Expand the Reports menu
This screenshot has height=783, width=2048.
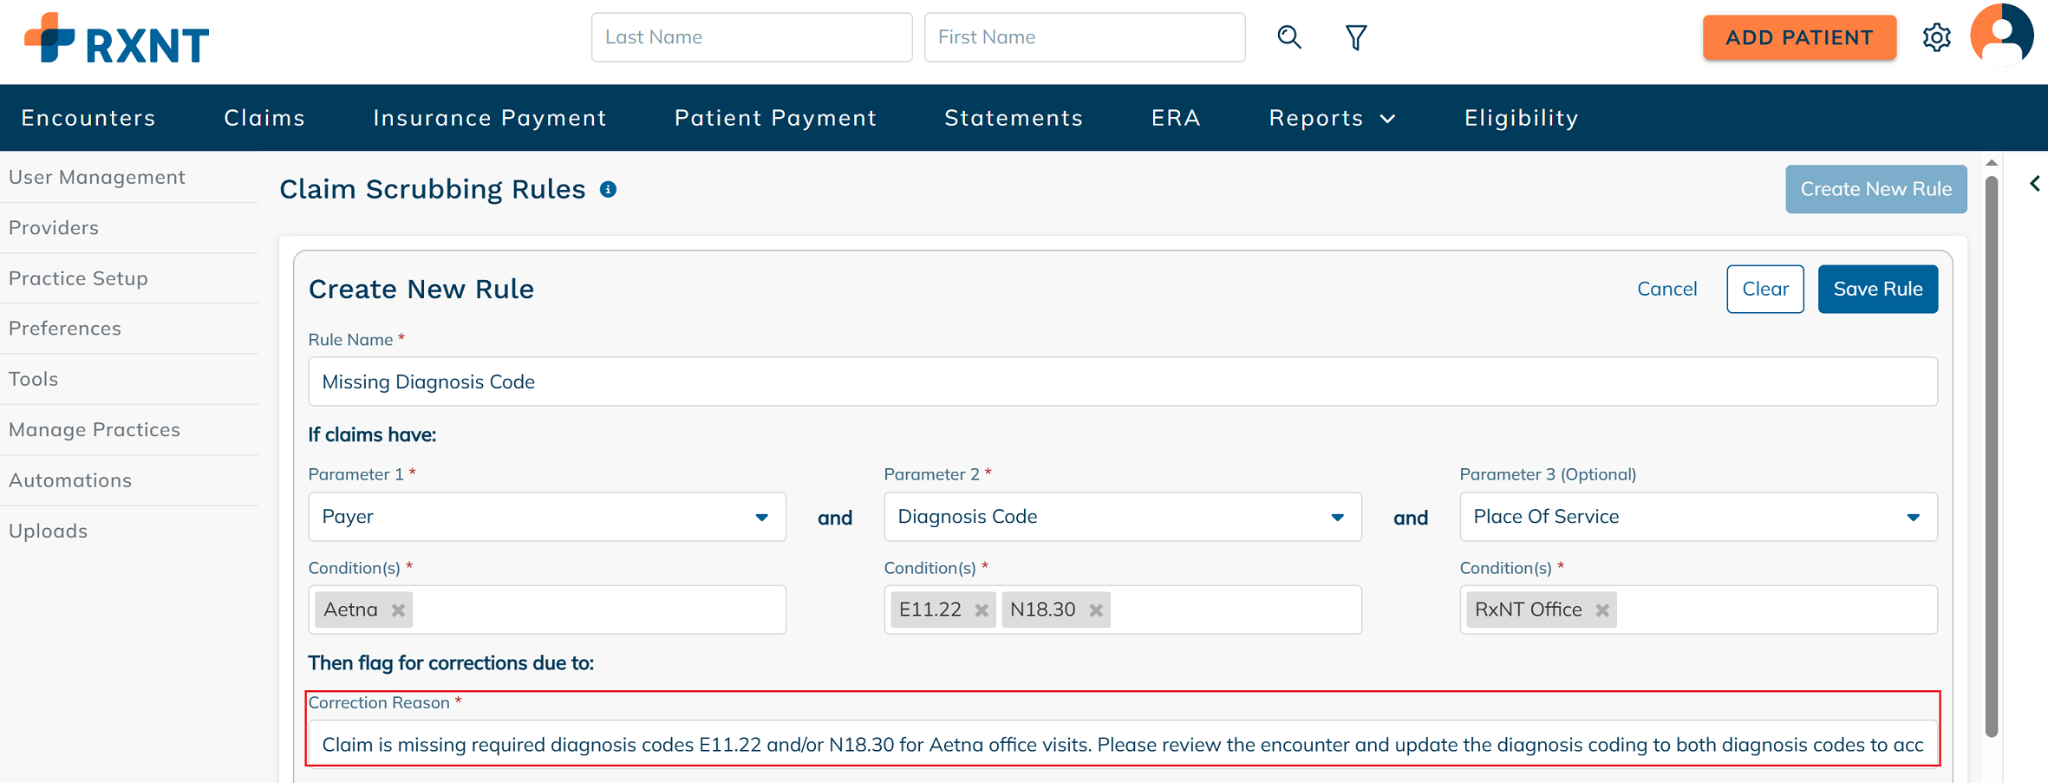tap(1331, 118)
